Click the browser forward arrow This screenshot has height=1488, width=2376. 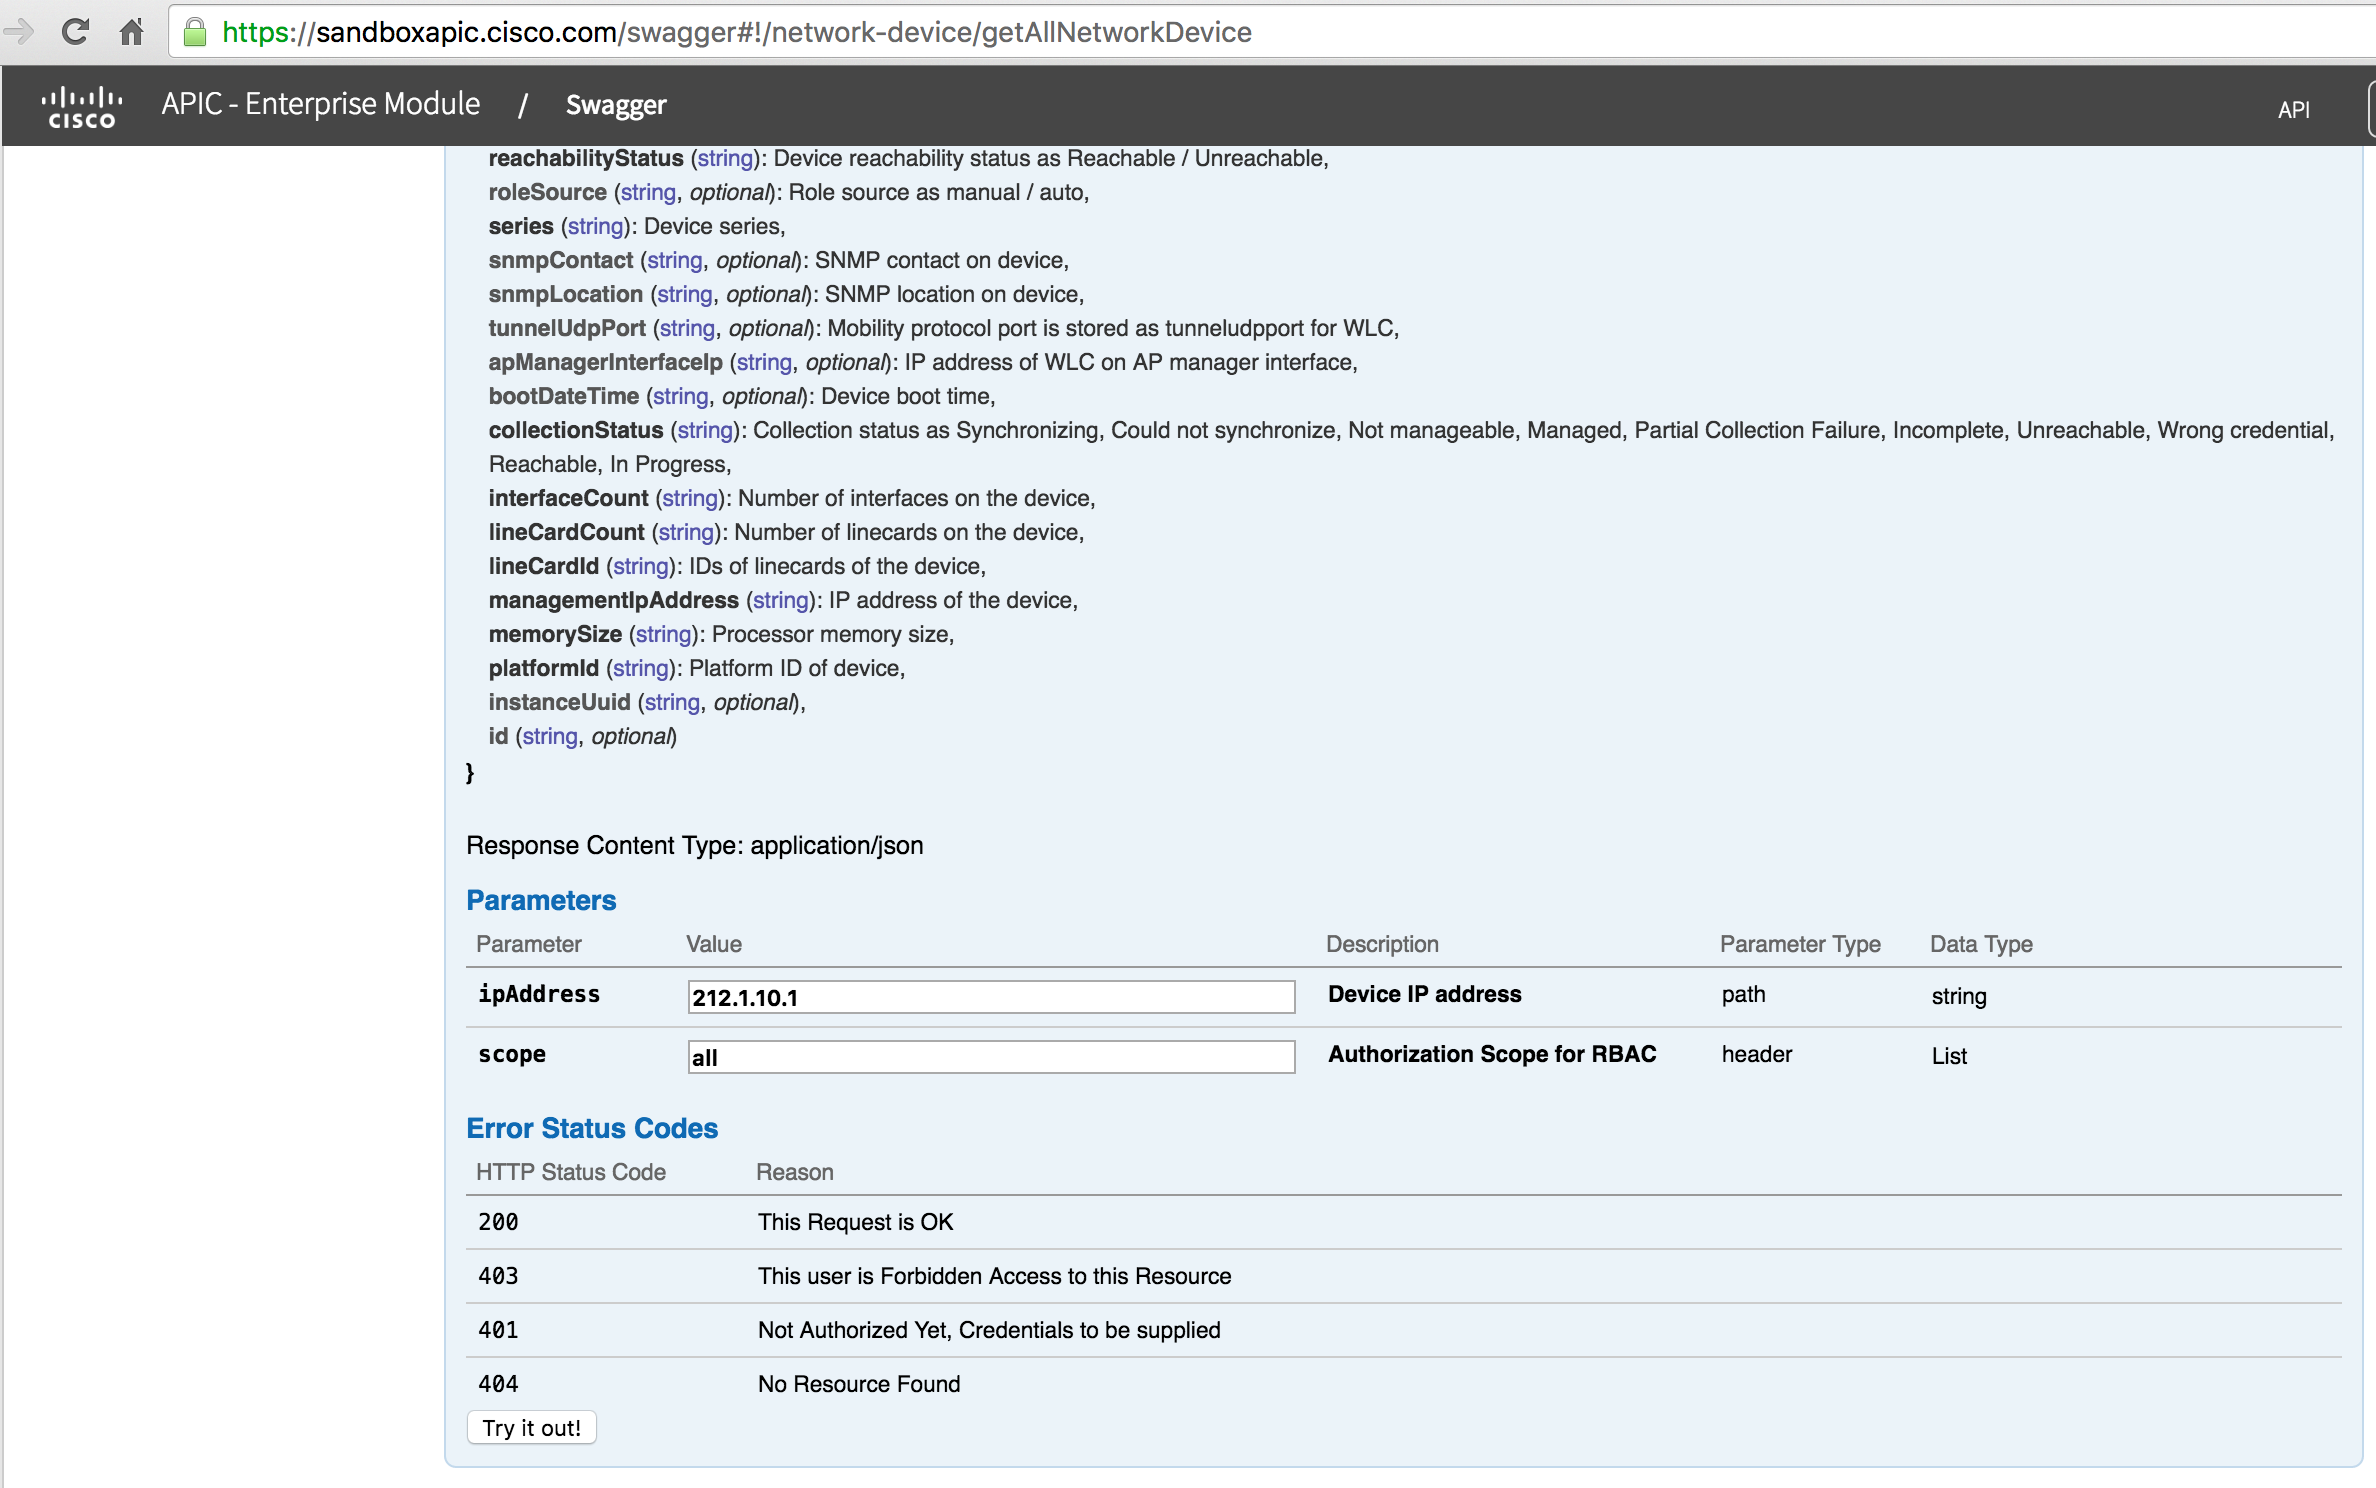coord(18,32)
